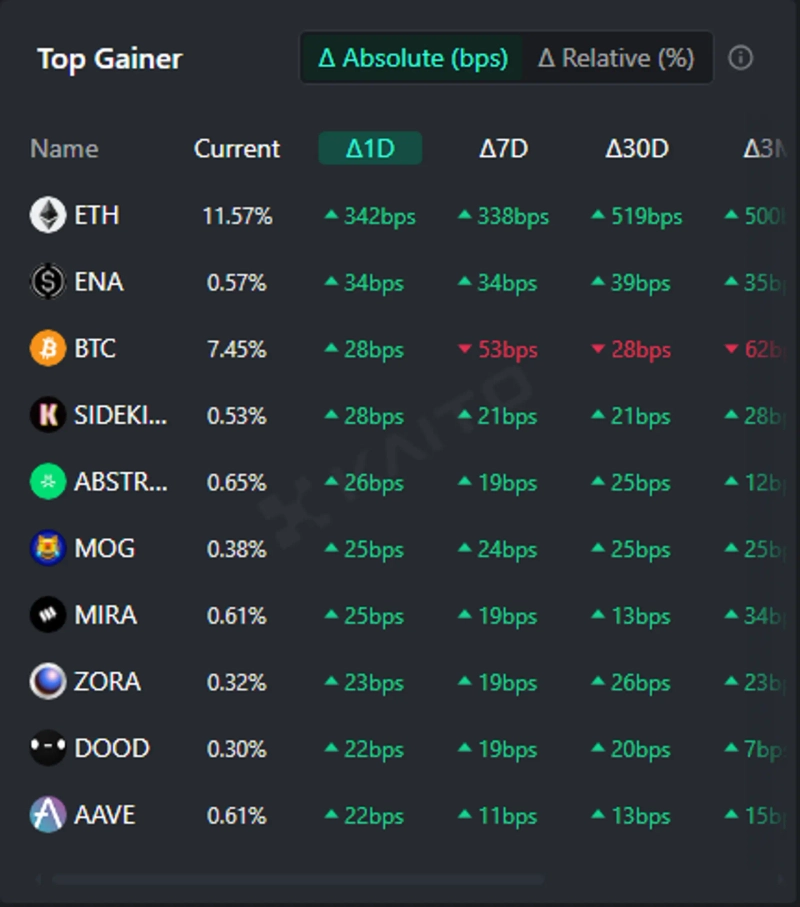Click the BTC Bitcoin icon
The width and height of the screenshot is (800, 907).
tap(47, 349)
